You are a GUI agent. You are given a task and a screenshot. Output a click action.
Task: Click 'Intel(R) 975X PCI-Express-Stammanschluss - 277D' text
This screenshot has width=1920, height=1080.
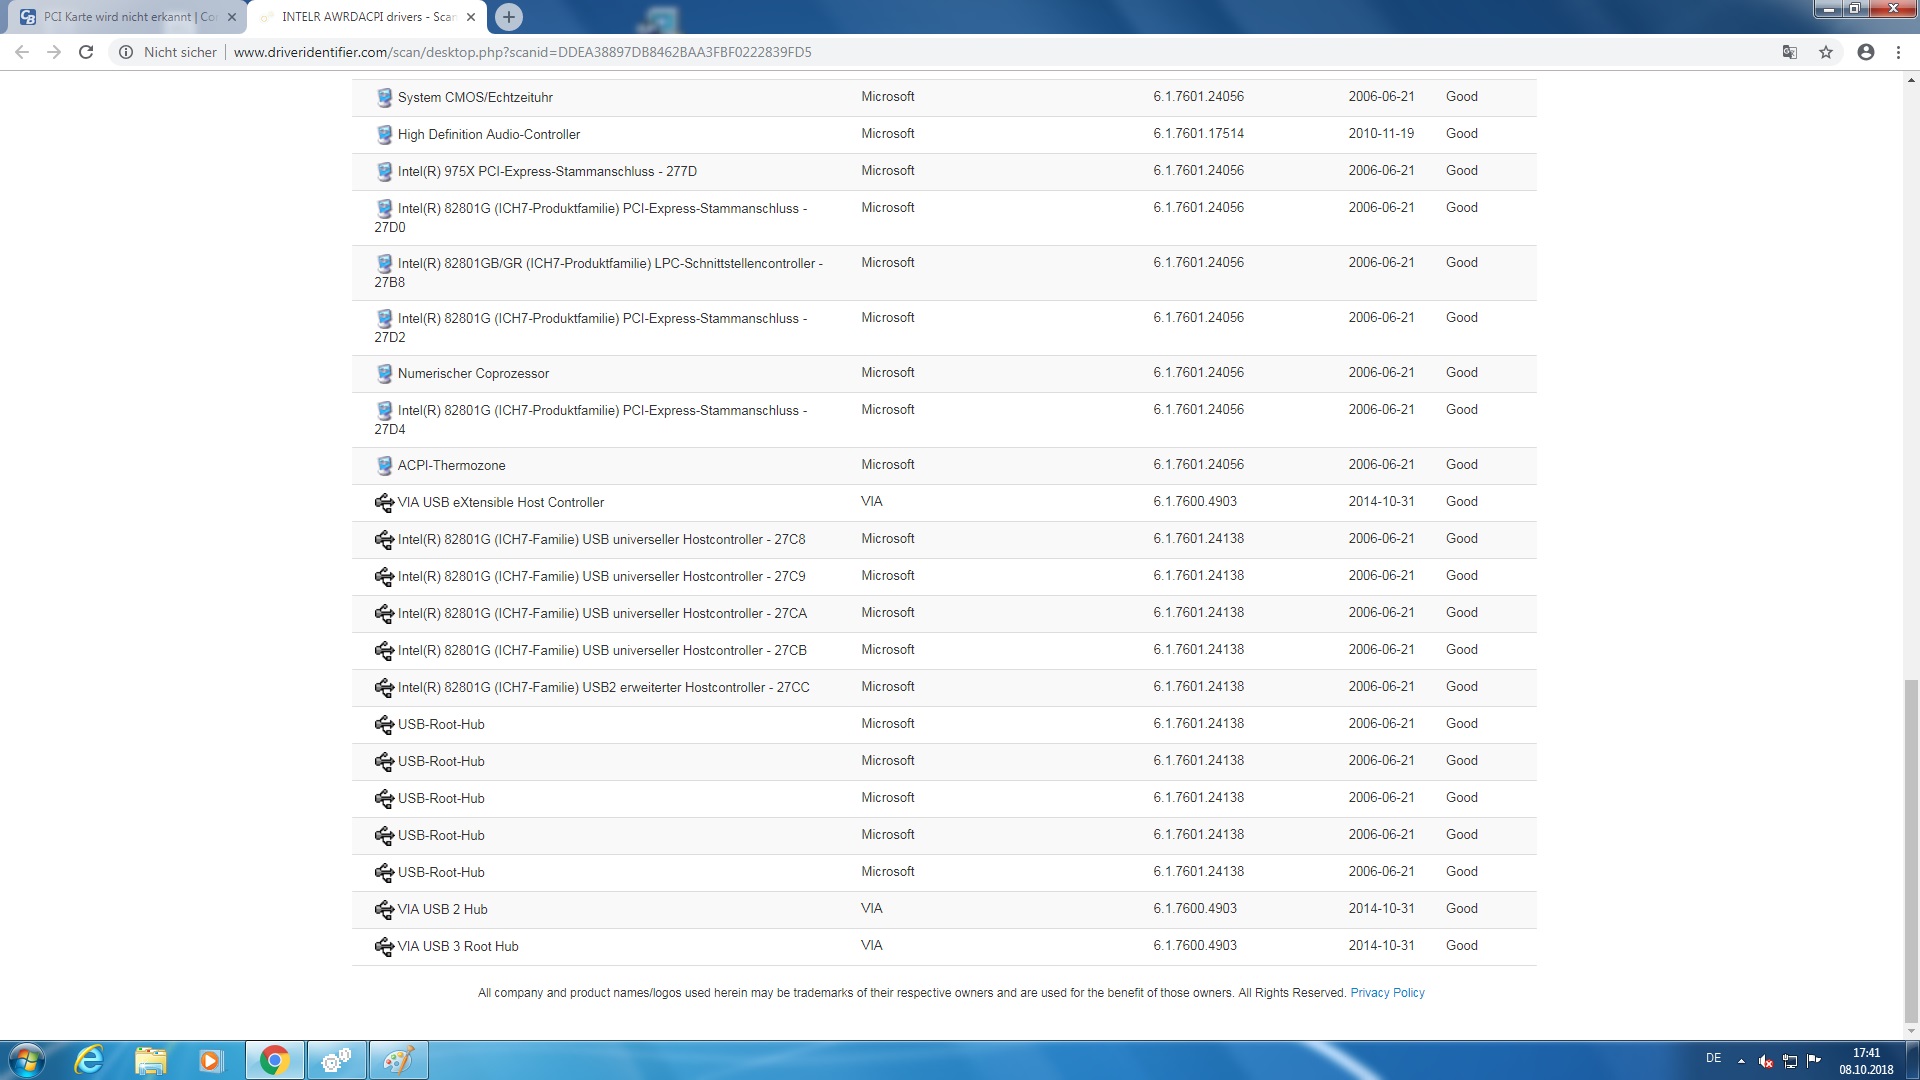point(547,171)
